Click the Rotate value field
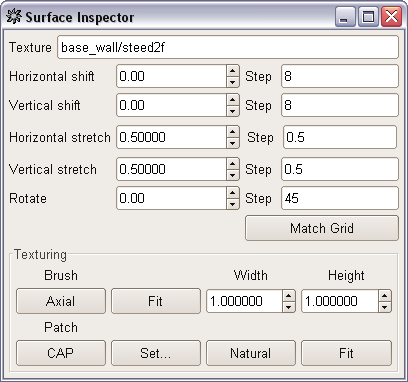 click(172, 198)
